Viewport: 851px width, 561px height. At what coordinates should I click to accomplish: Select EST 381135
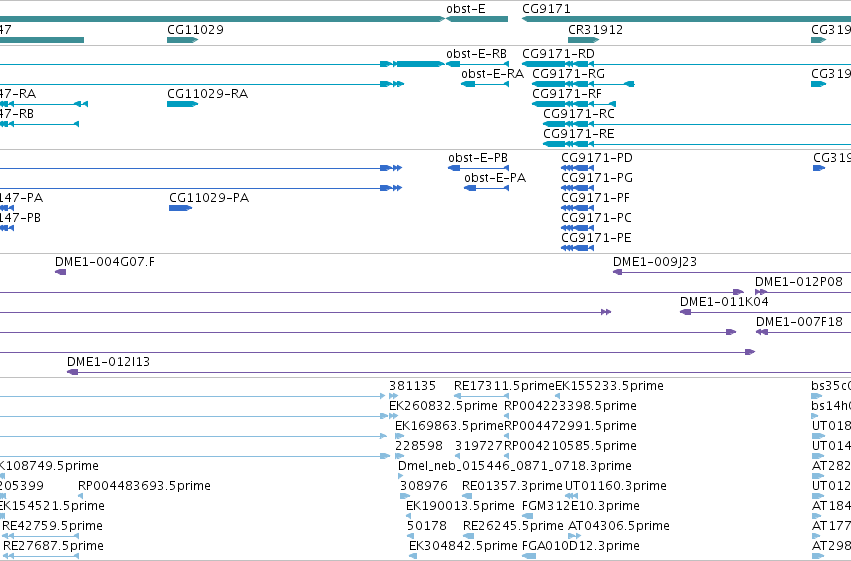[393, 396]
